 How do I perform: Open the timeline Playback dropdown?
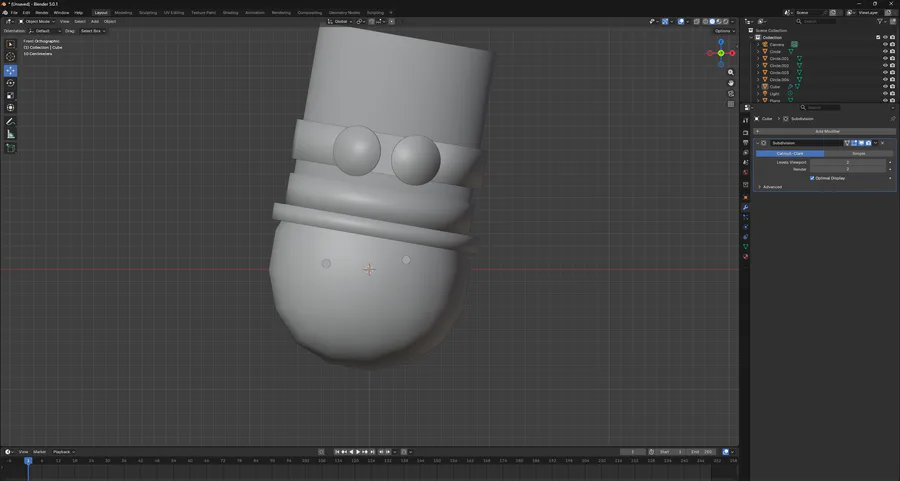[x=64, y=452]
